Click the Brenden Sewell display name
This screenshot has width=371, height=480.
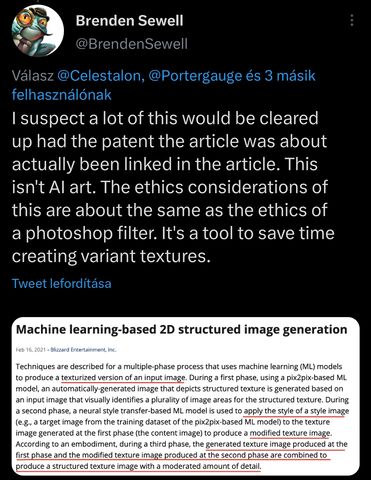tap(129, 21)
